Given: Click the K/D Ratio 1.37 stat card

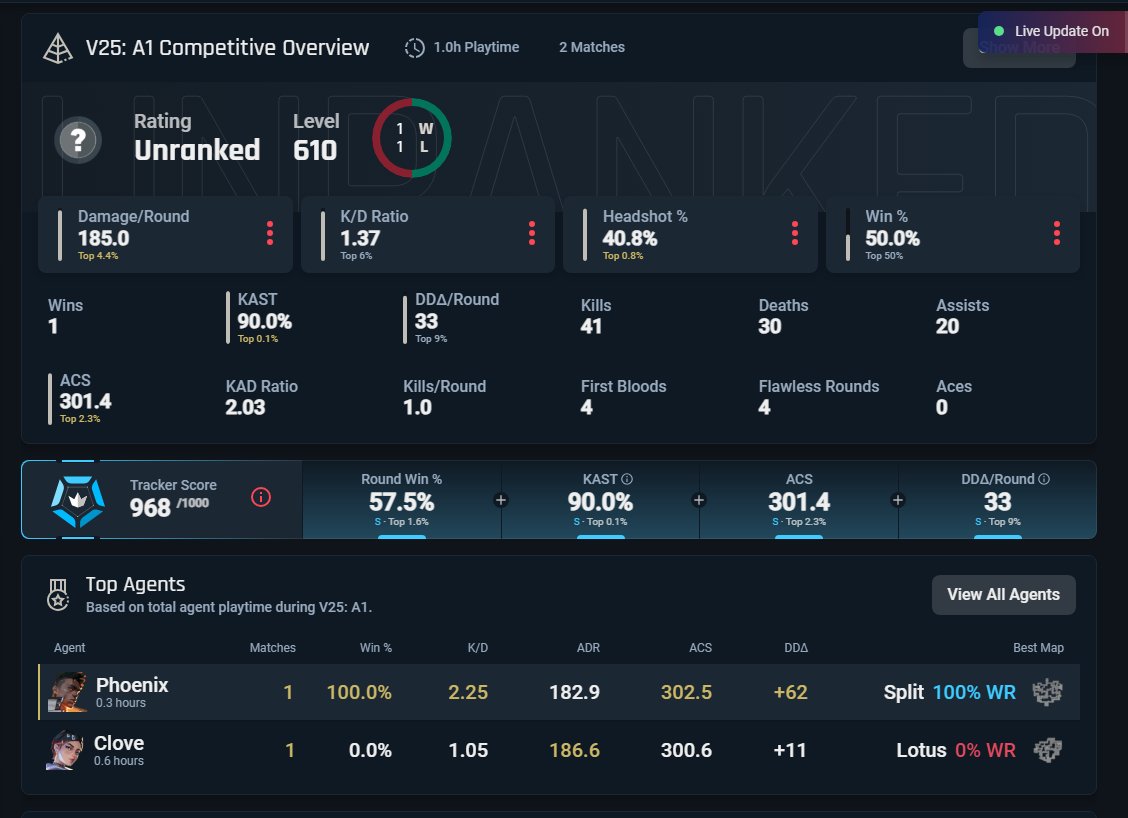Looking at the screenshot, I should tap(428, 235).
